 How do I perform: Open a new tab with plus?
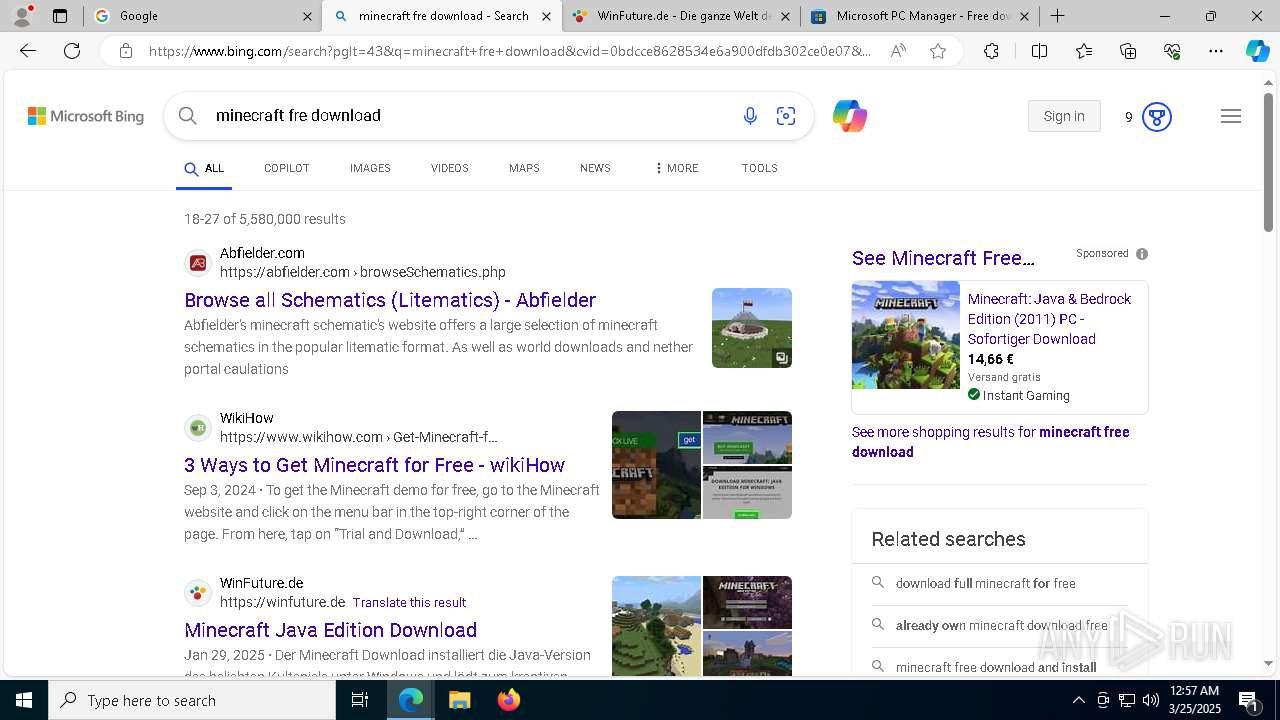click(x=1057, y=16)
